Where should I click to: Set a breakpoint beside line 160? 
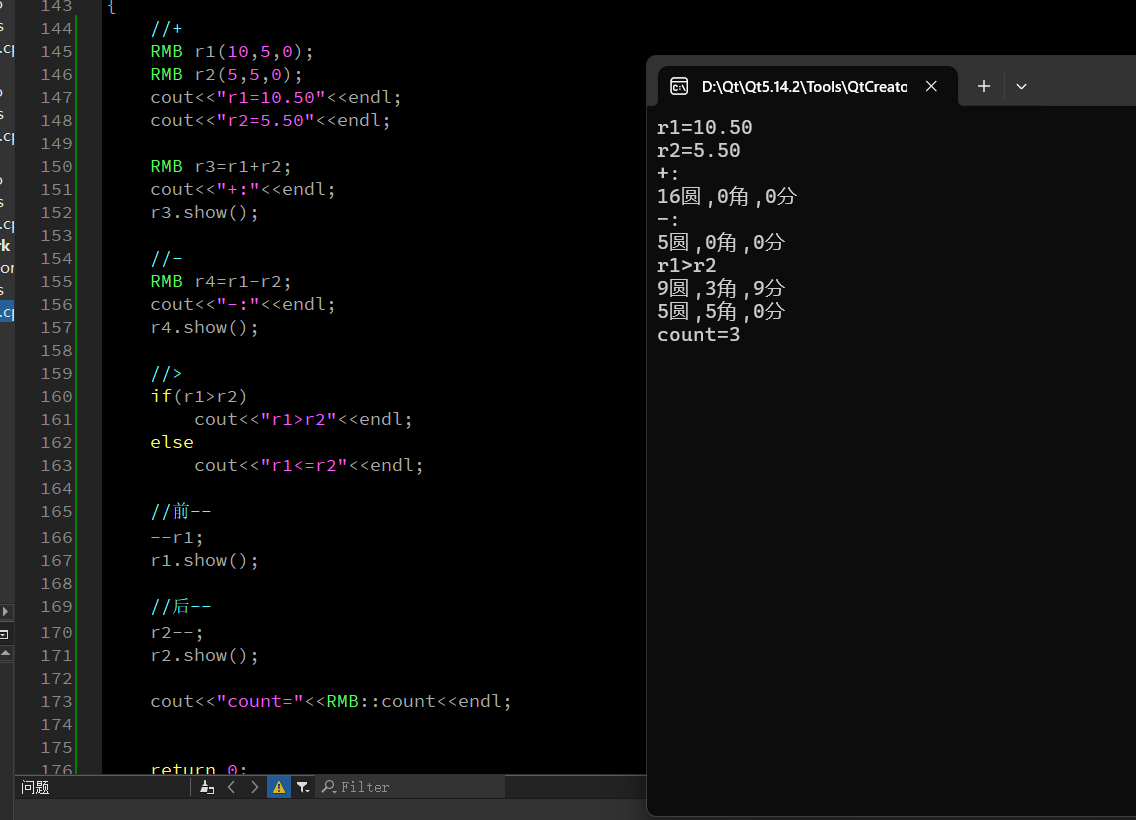click(30, 396)
